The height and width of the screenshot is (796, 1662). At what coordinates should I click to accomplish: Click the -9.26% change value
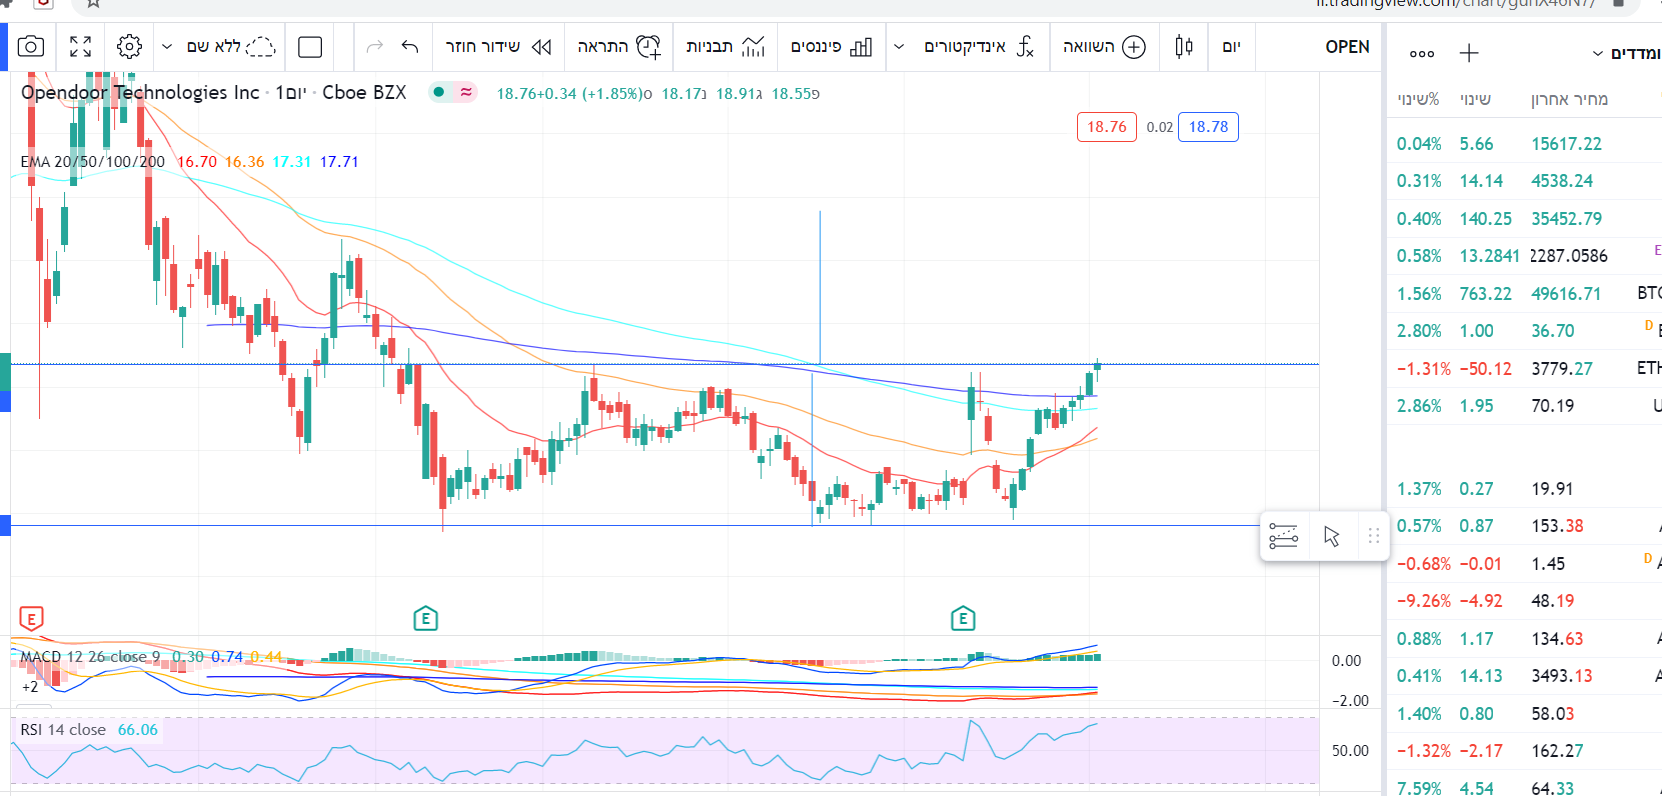(x=1424, y=601)
